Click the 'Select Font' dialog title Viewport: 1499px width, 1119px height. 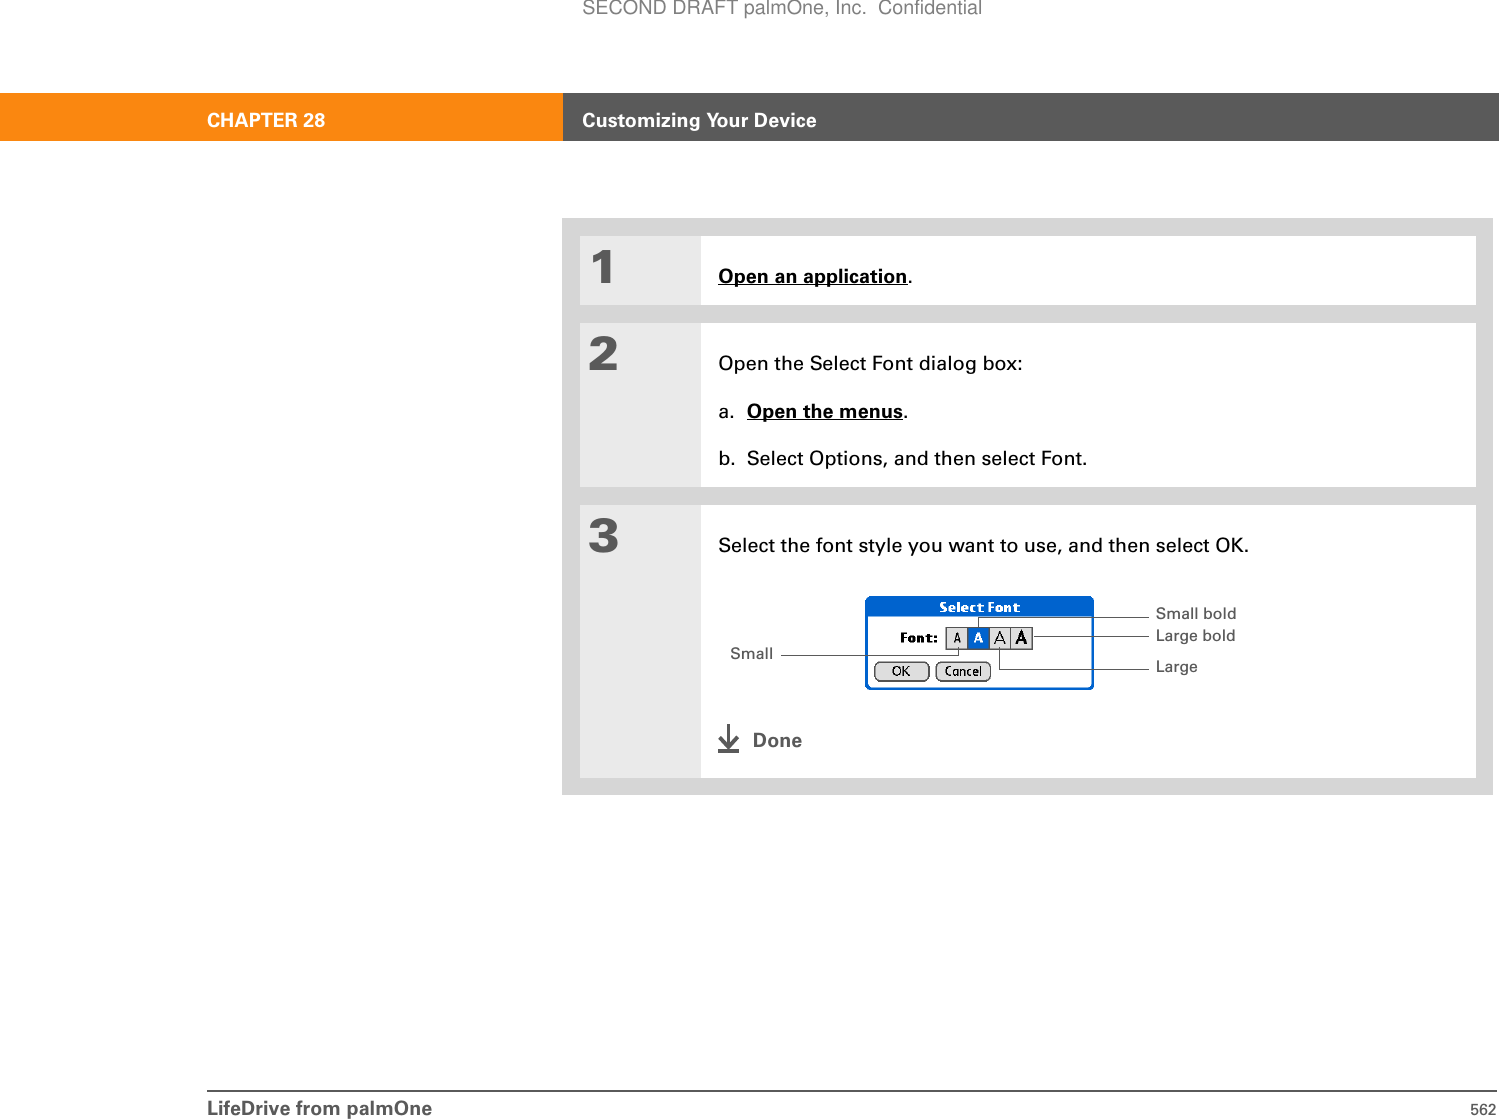[x=979, y=607]
